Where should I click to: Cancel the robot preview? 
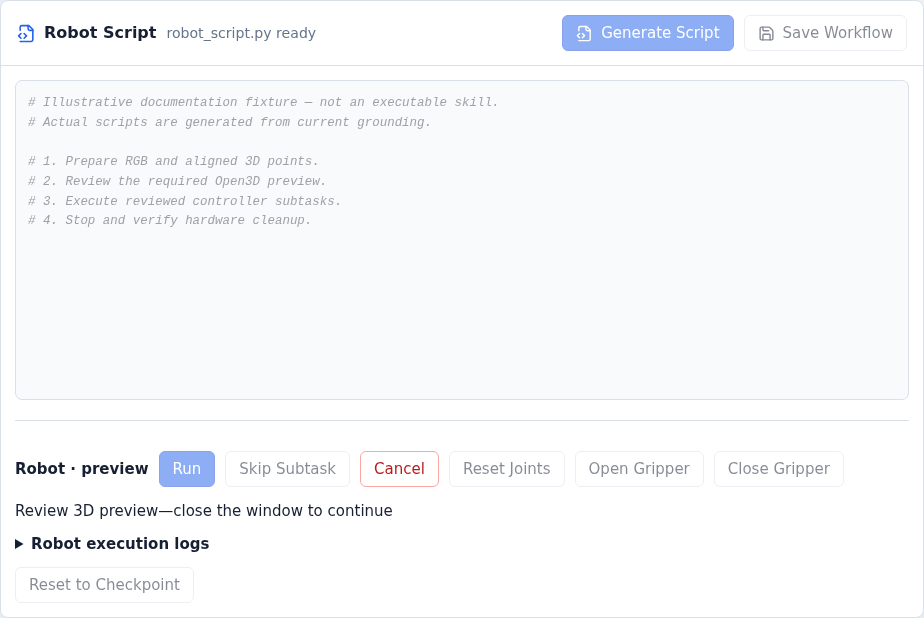tap(400, 469)
